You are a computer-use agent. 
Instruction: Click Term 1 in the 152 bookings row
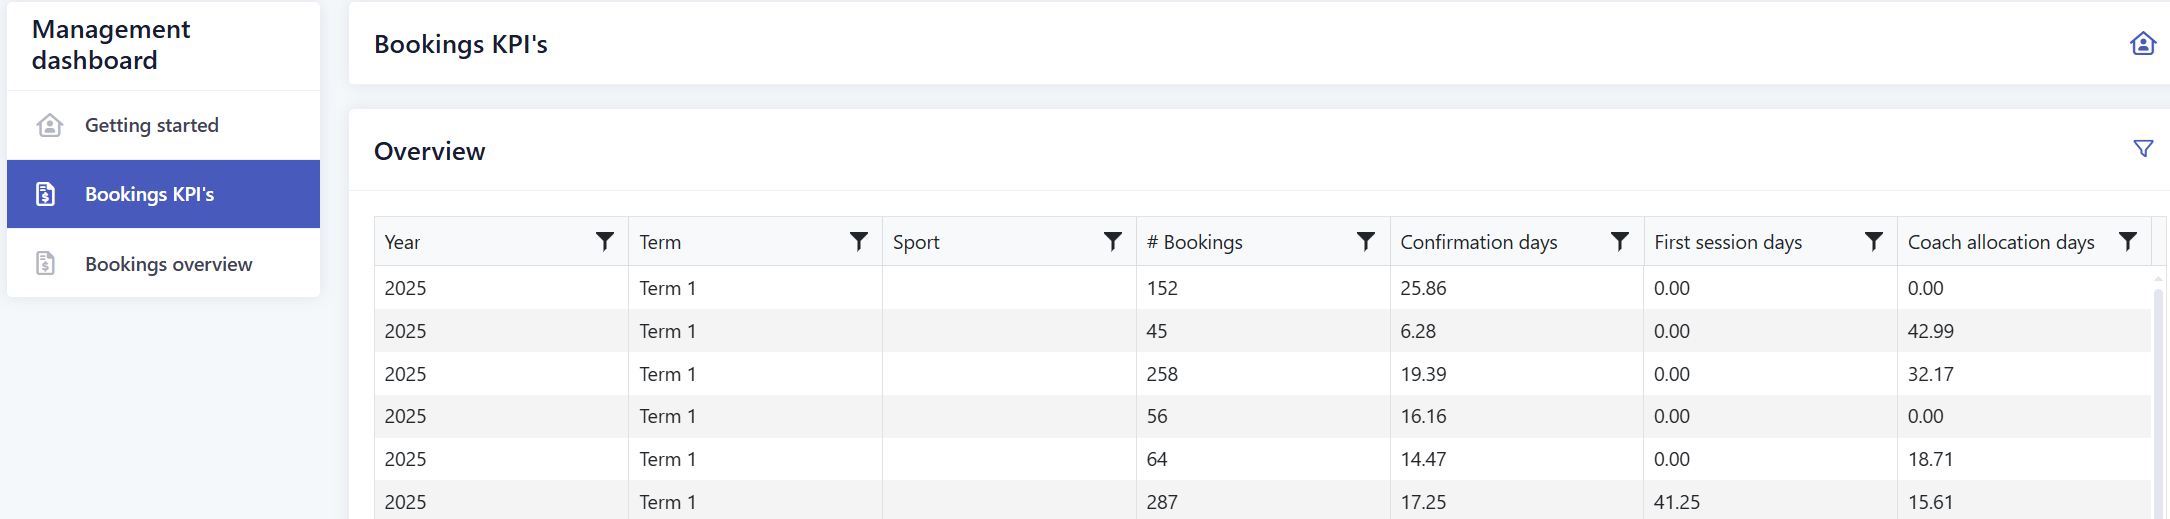point(668,288)
